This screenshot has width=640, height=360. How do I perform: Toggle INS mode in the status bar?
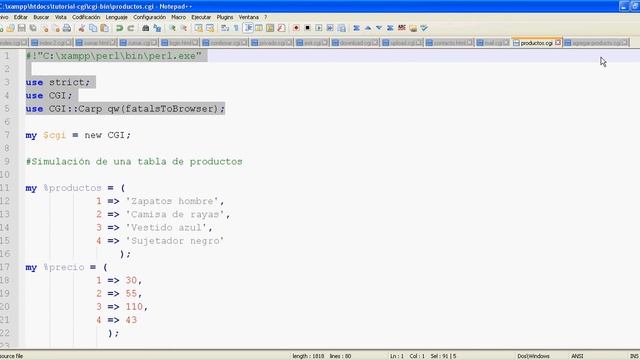tap(634, 356)
